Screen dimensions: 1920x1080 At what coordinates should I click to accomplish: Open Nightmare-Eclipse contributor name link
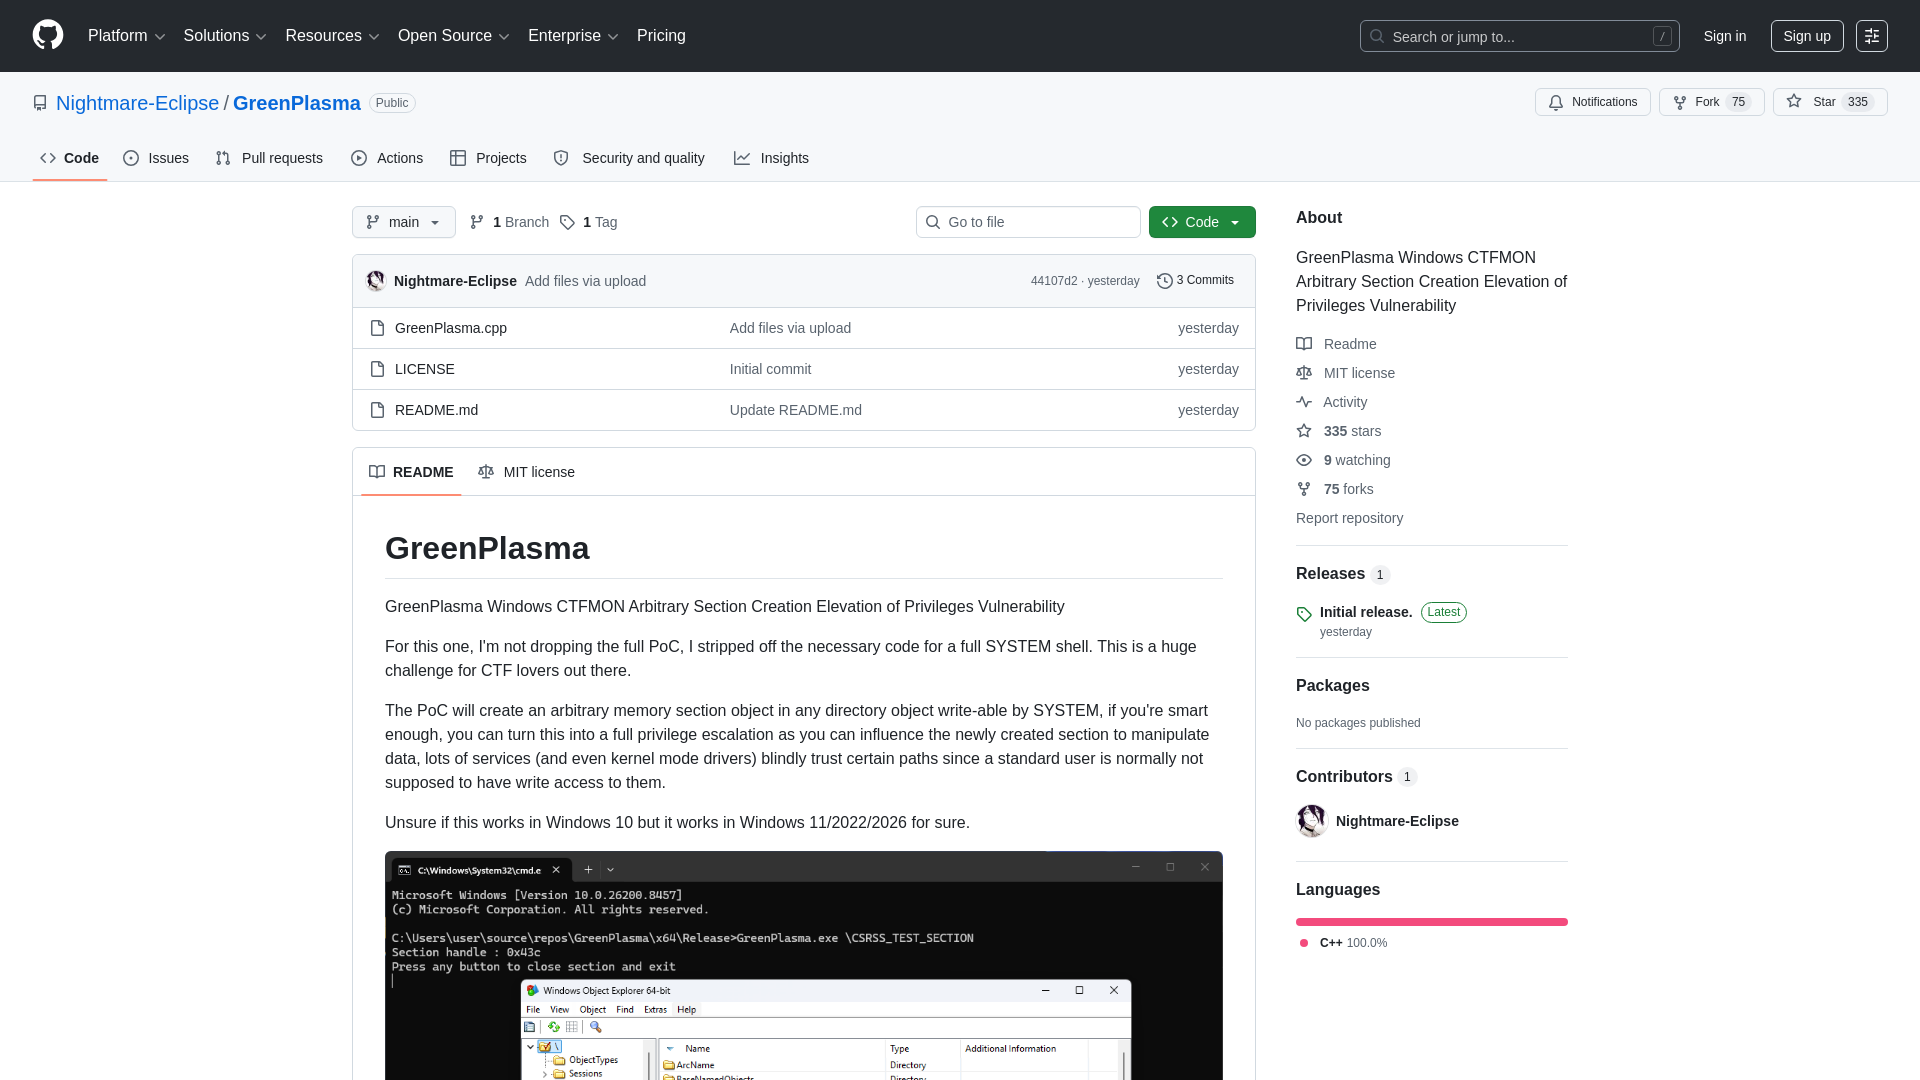tap(1397, 821)
